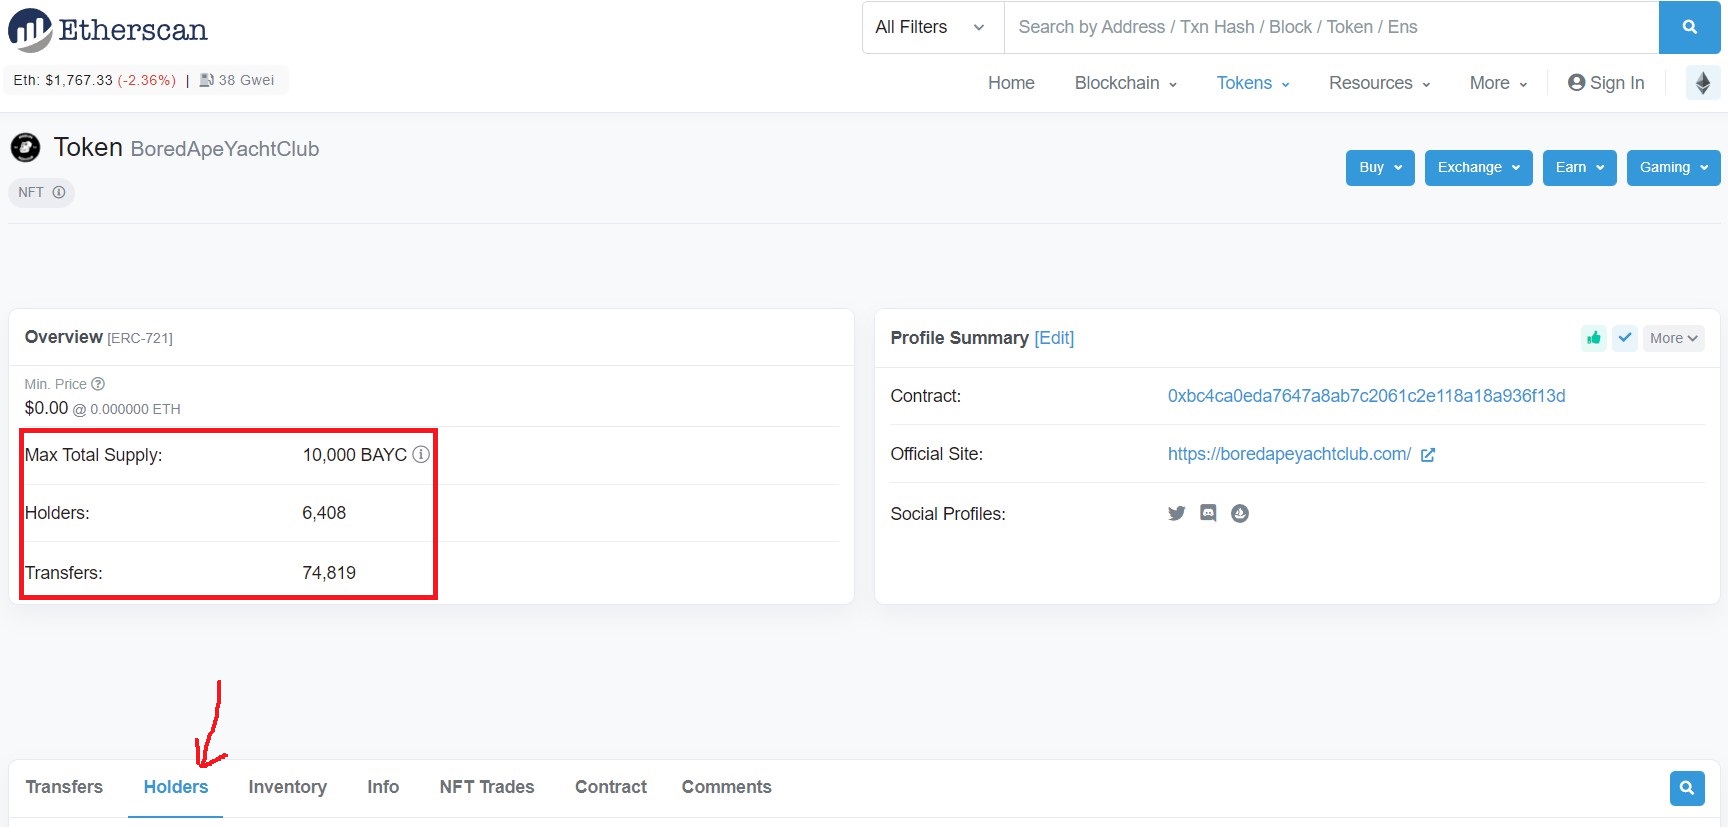Click the green thumbs-up reputation icon
Image resolution: width=1728 pixels, height=827 pixels.
[x=1593, y=338]
